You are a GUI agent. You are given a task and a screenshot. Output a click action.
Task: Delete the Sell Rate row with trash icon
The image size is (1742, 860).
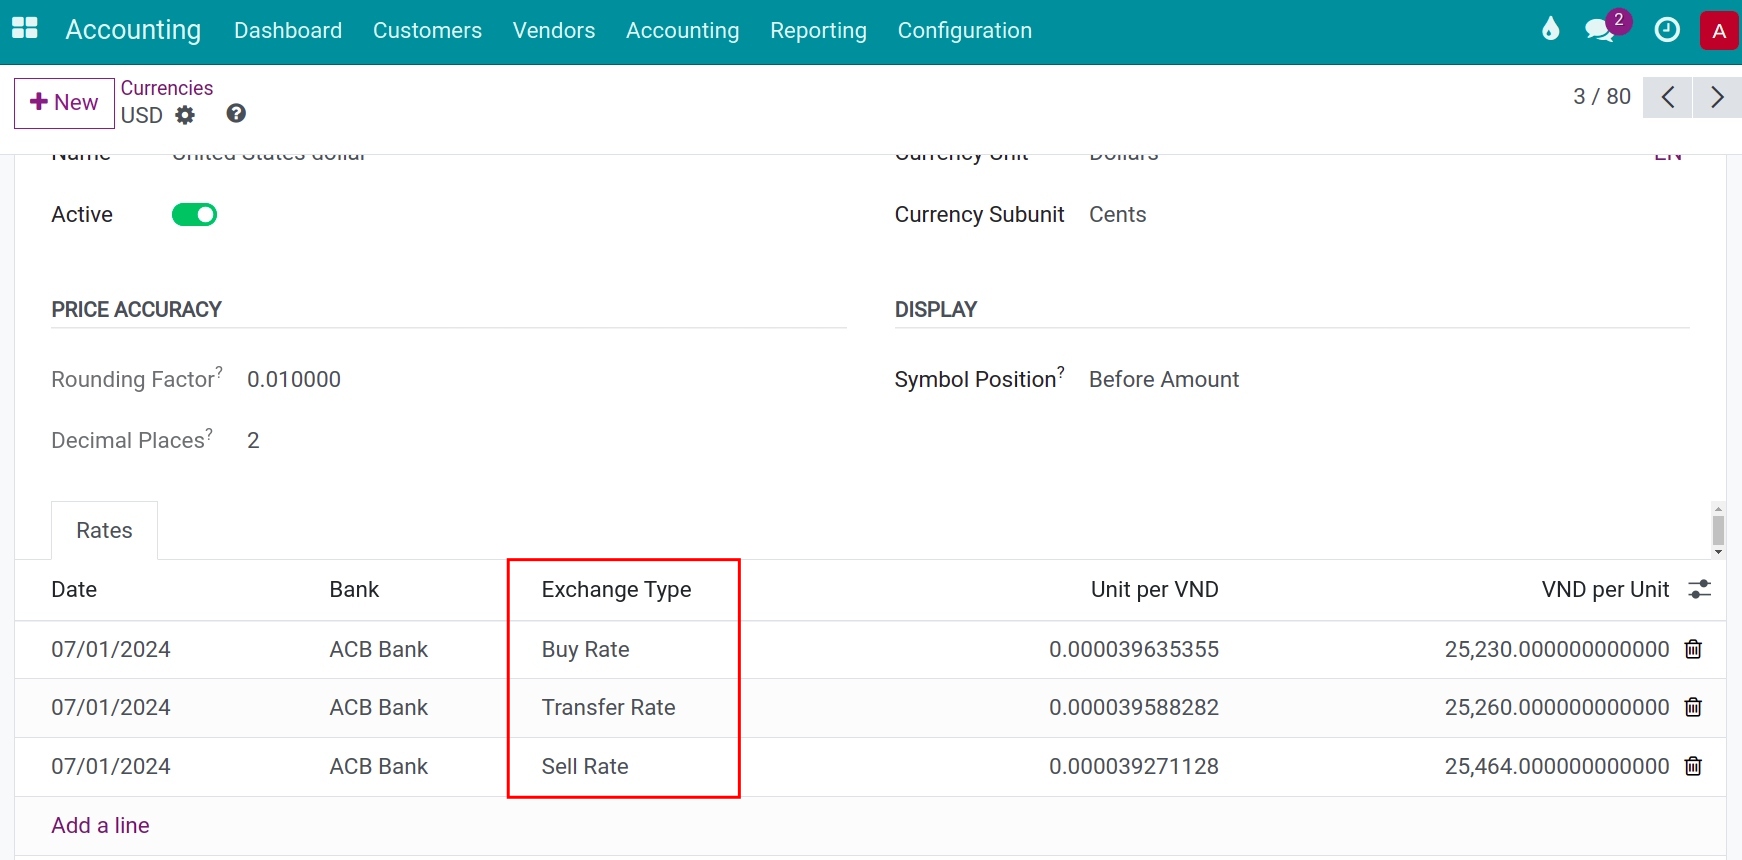coord(1693,766)
